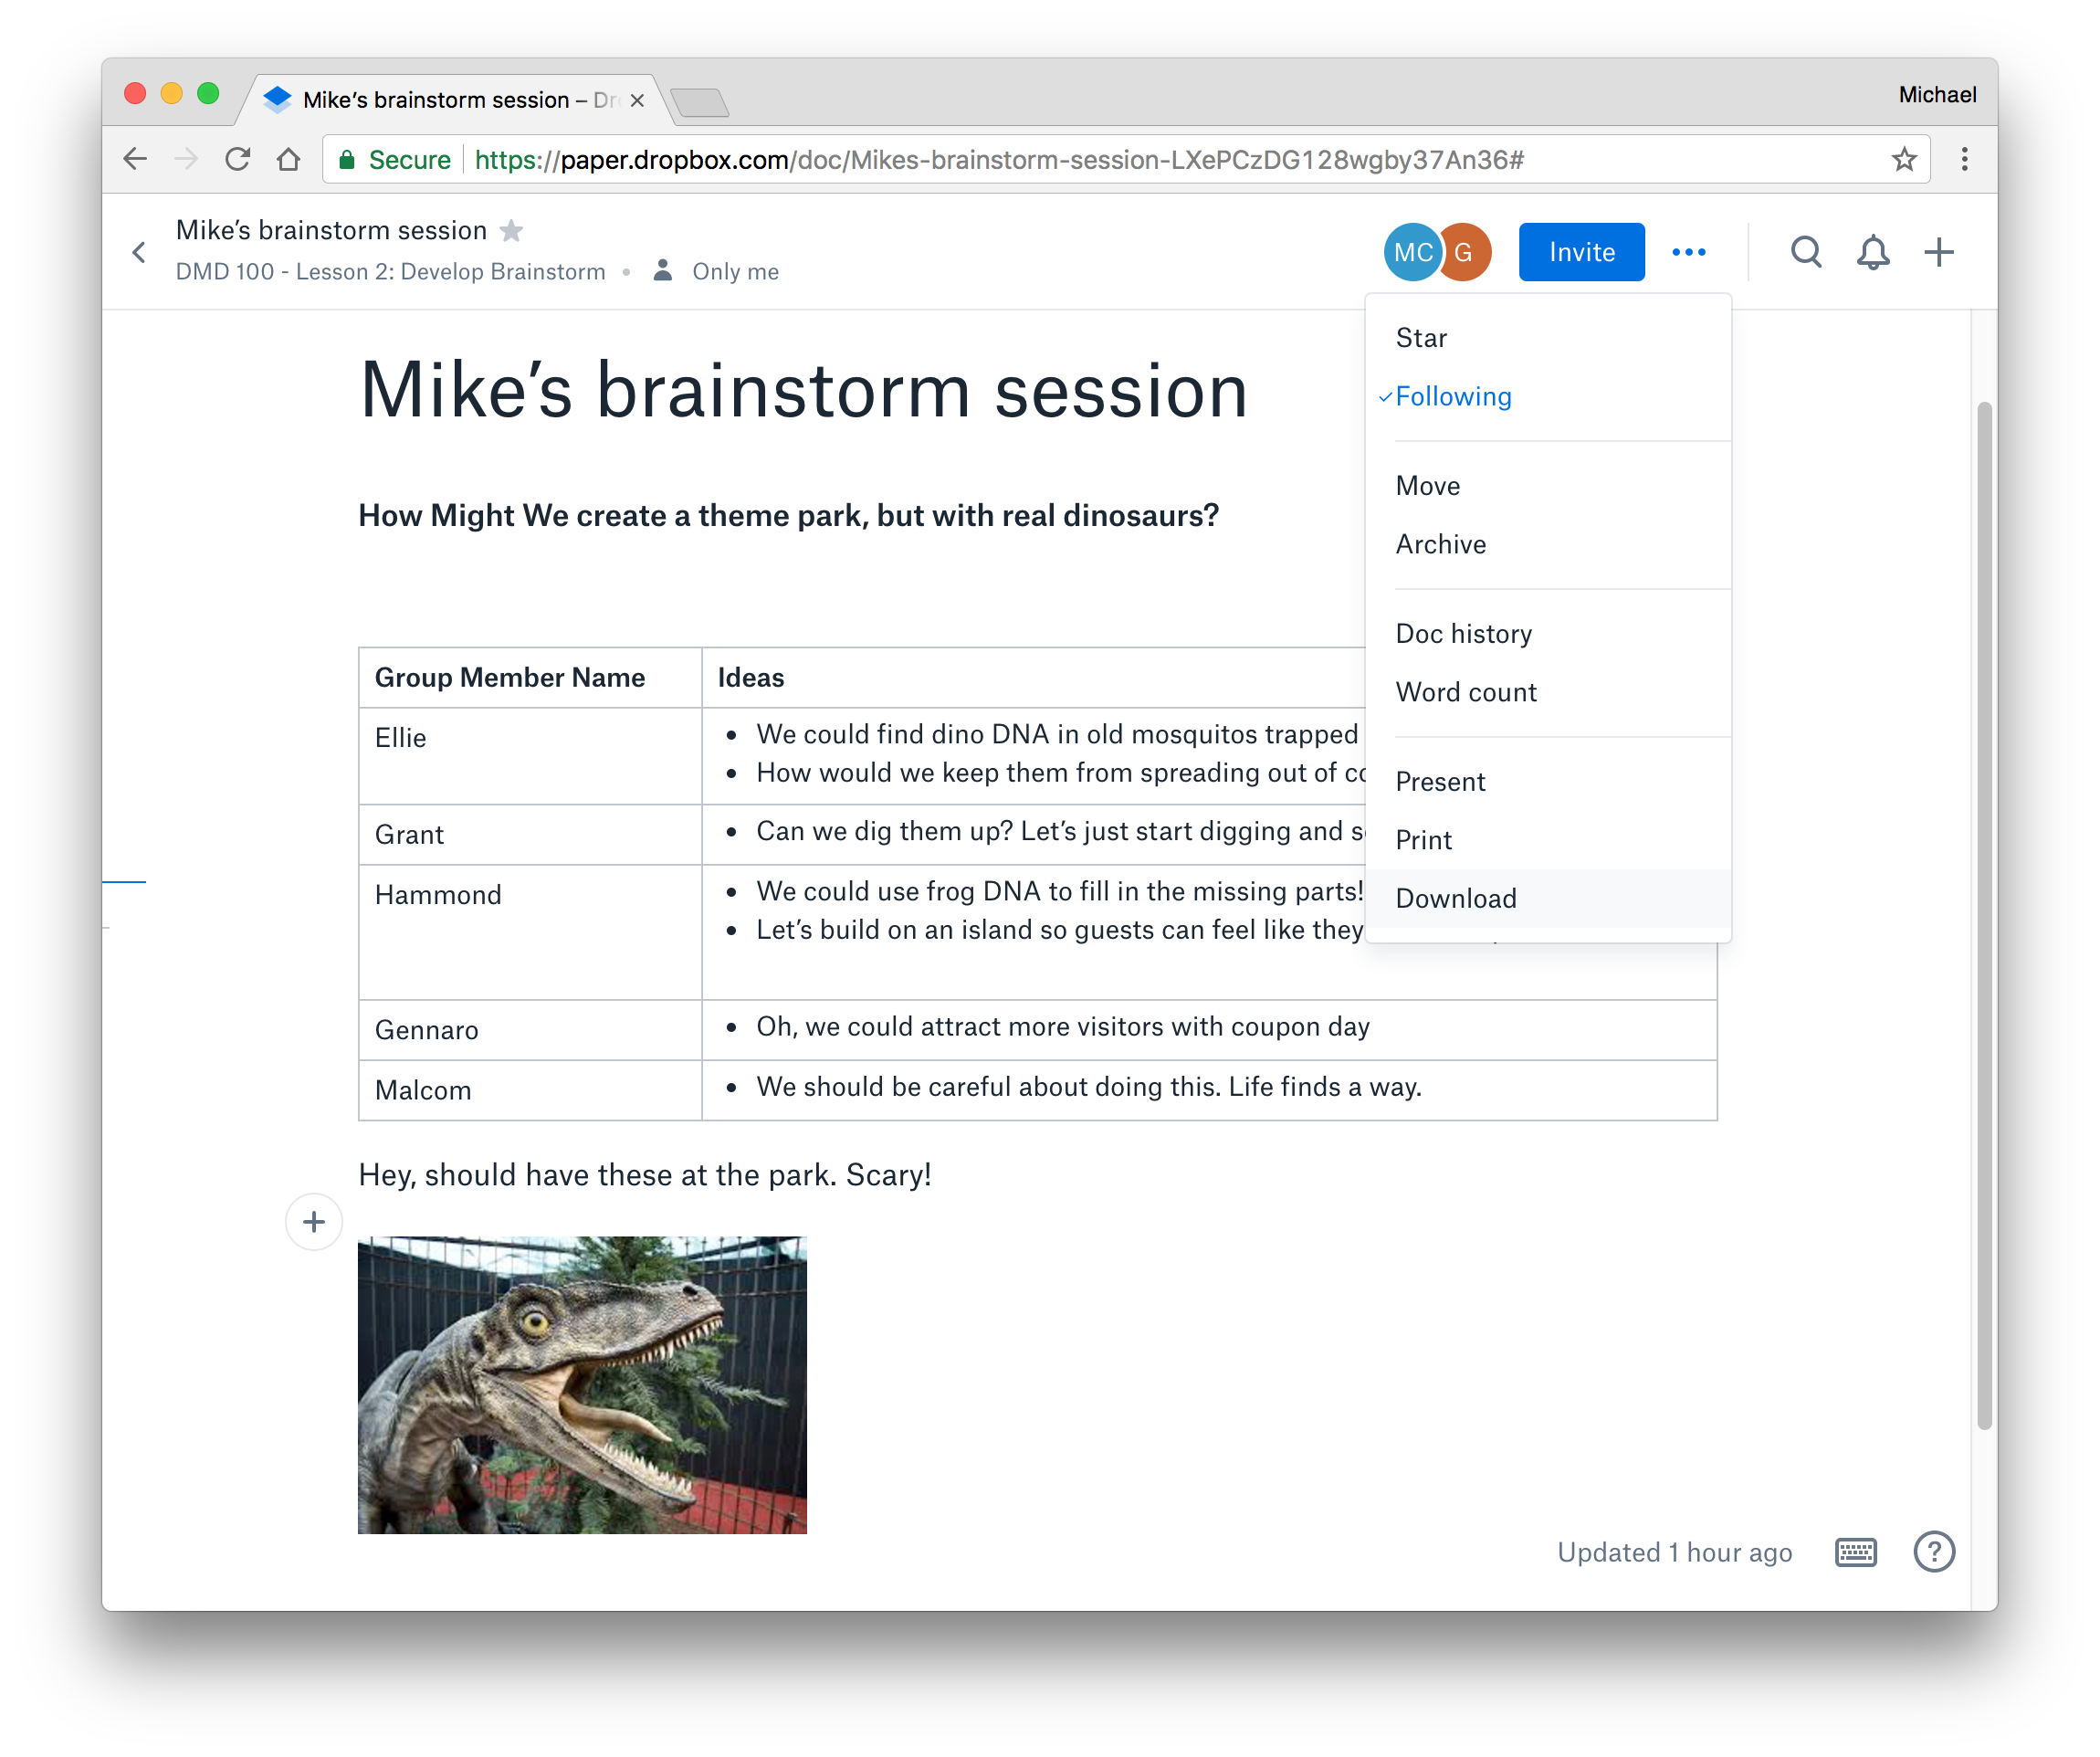Open DMD 100 Lesson 2 breadcrumb link
This screenshot has height=1757, width=2100.
391,270
